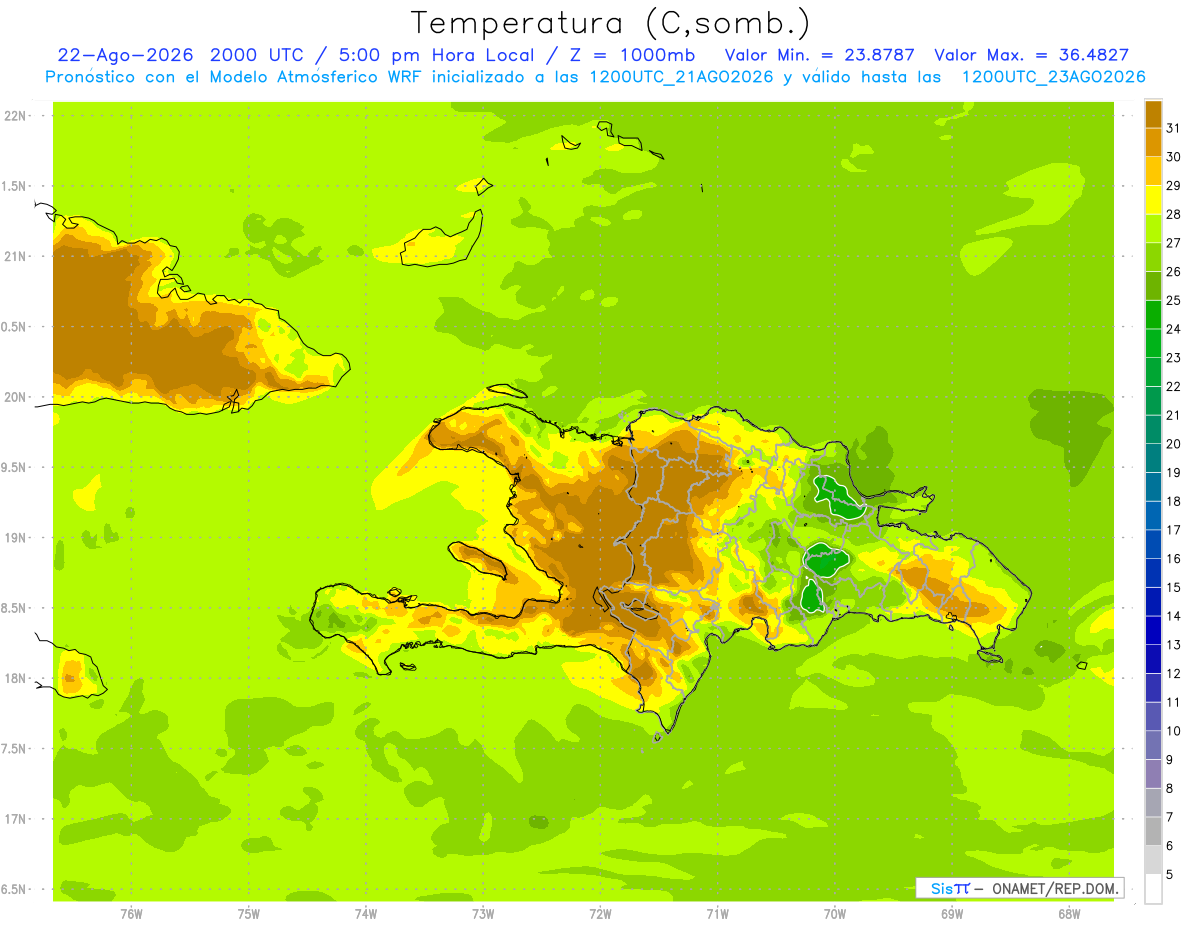Click the Valor Max. = 36.4827 text

pos(1031,55)
